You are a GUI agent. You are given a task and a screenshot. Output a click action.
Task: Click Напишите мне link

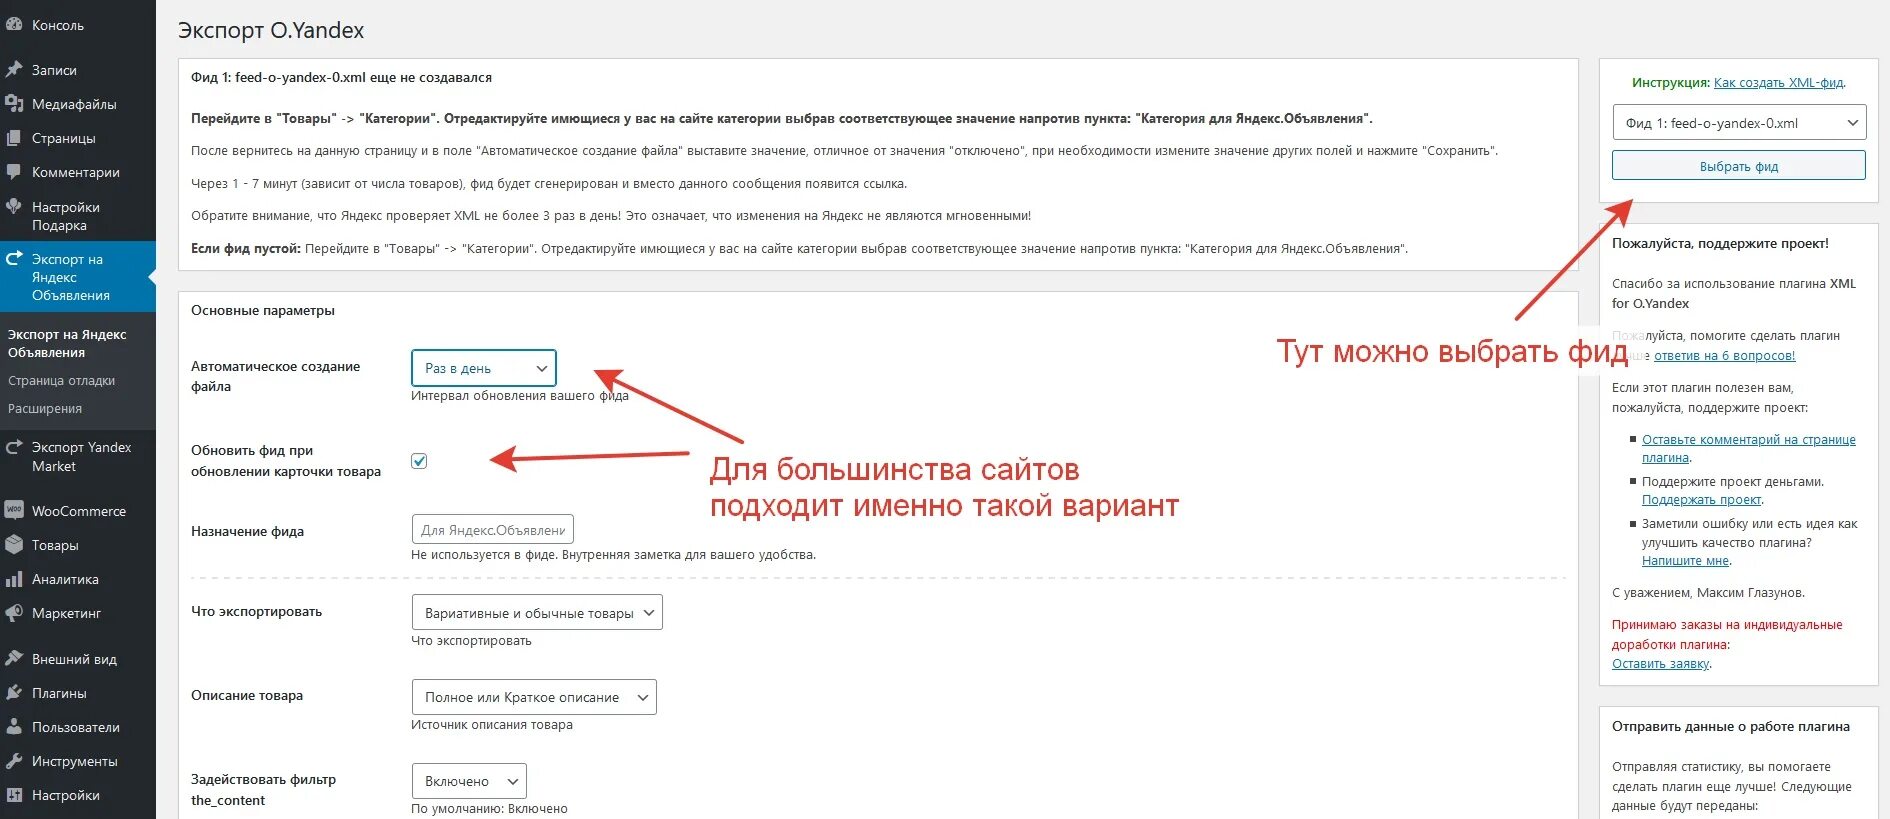click(x=1685, y=561)
